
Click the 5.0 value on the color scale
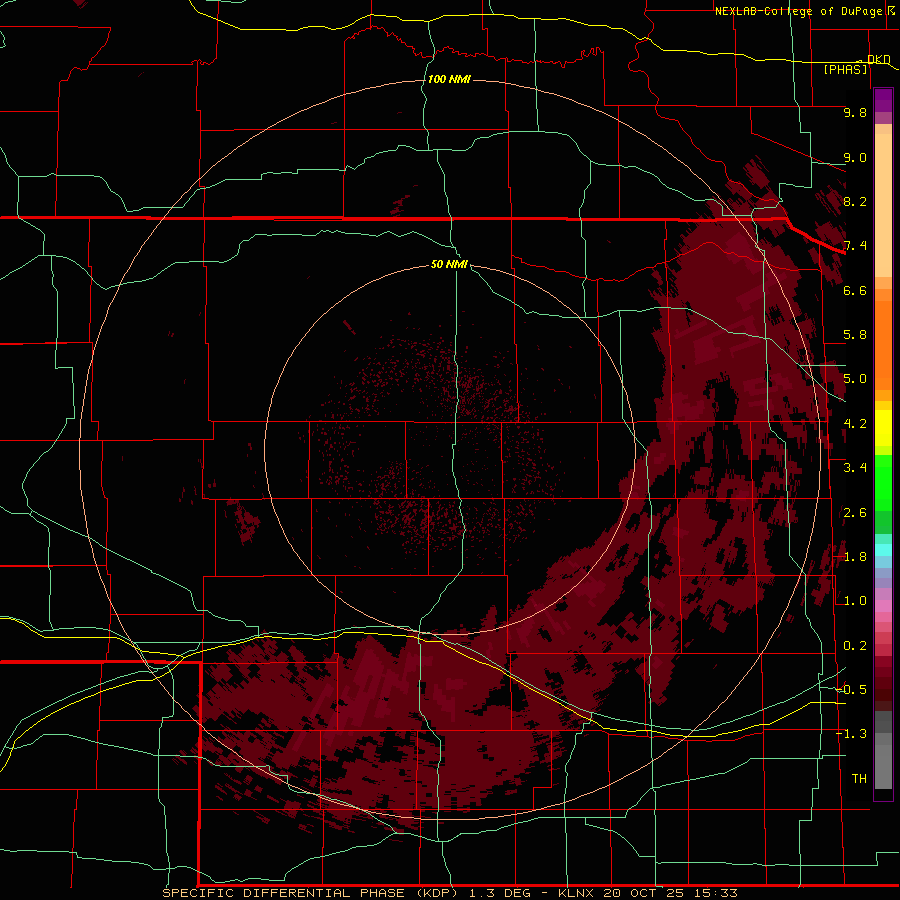click(855, 379)
